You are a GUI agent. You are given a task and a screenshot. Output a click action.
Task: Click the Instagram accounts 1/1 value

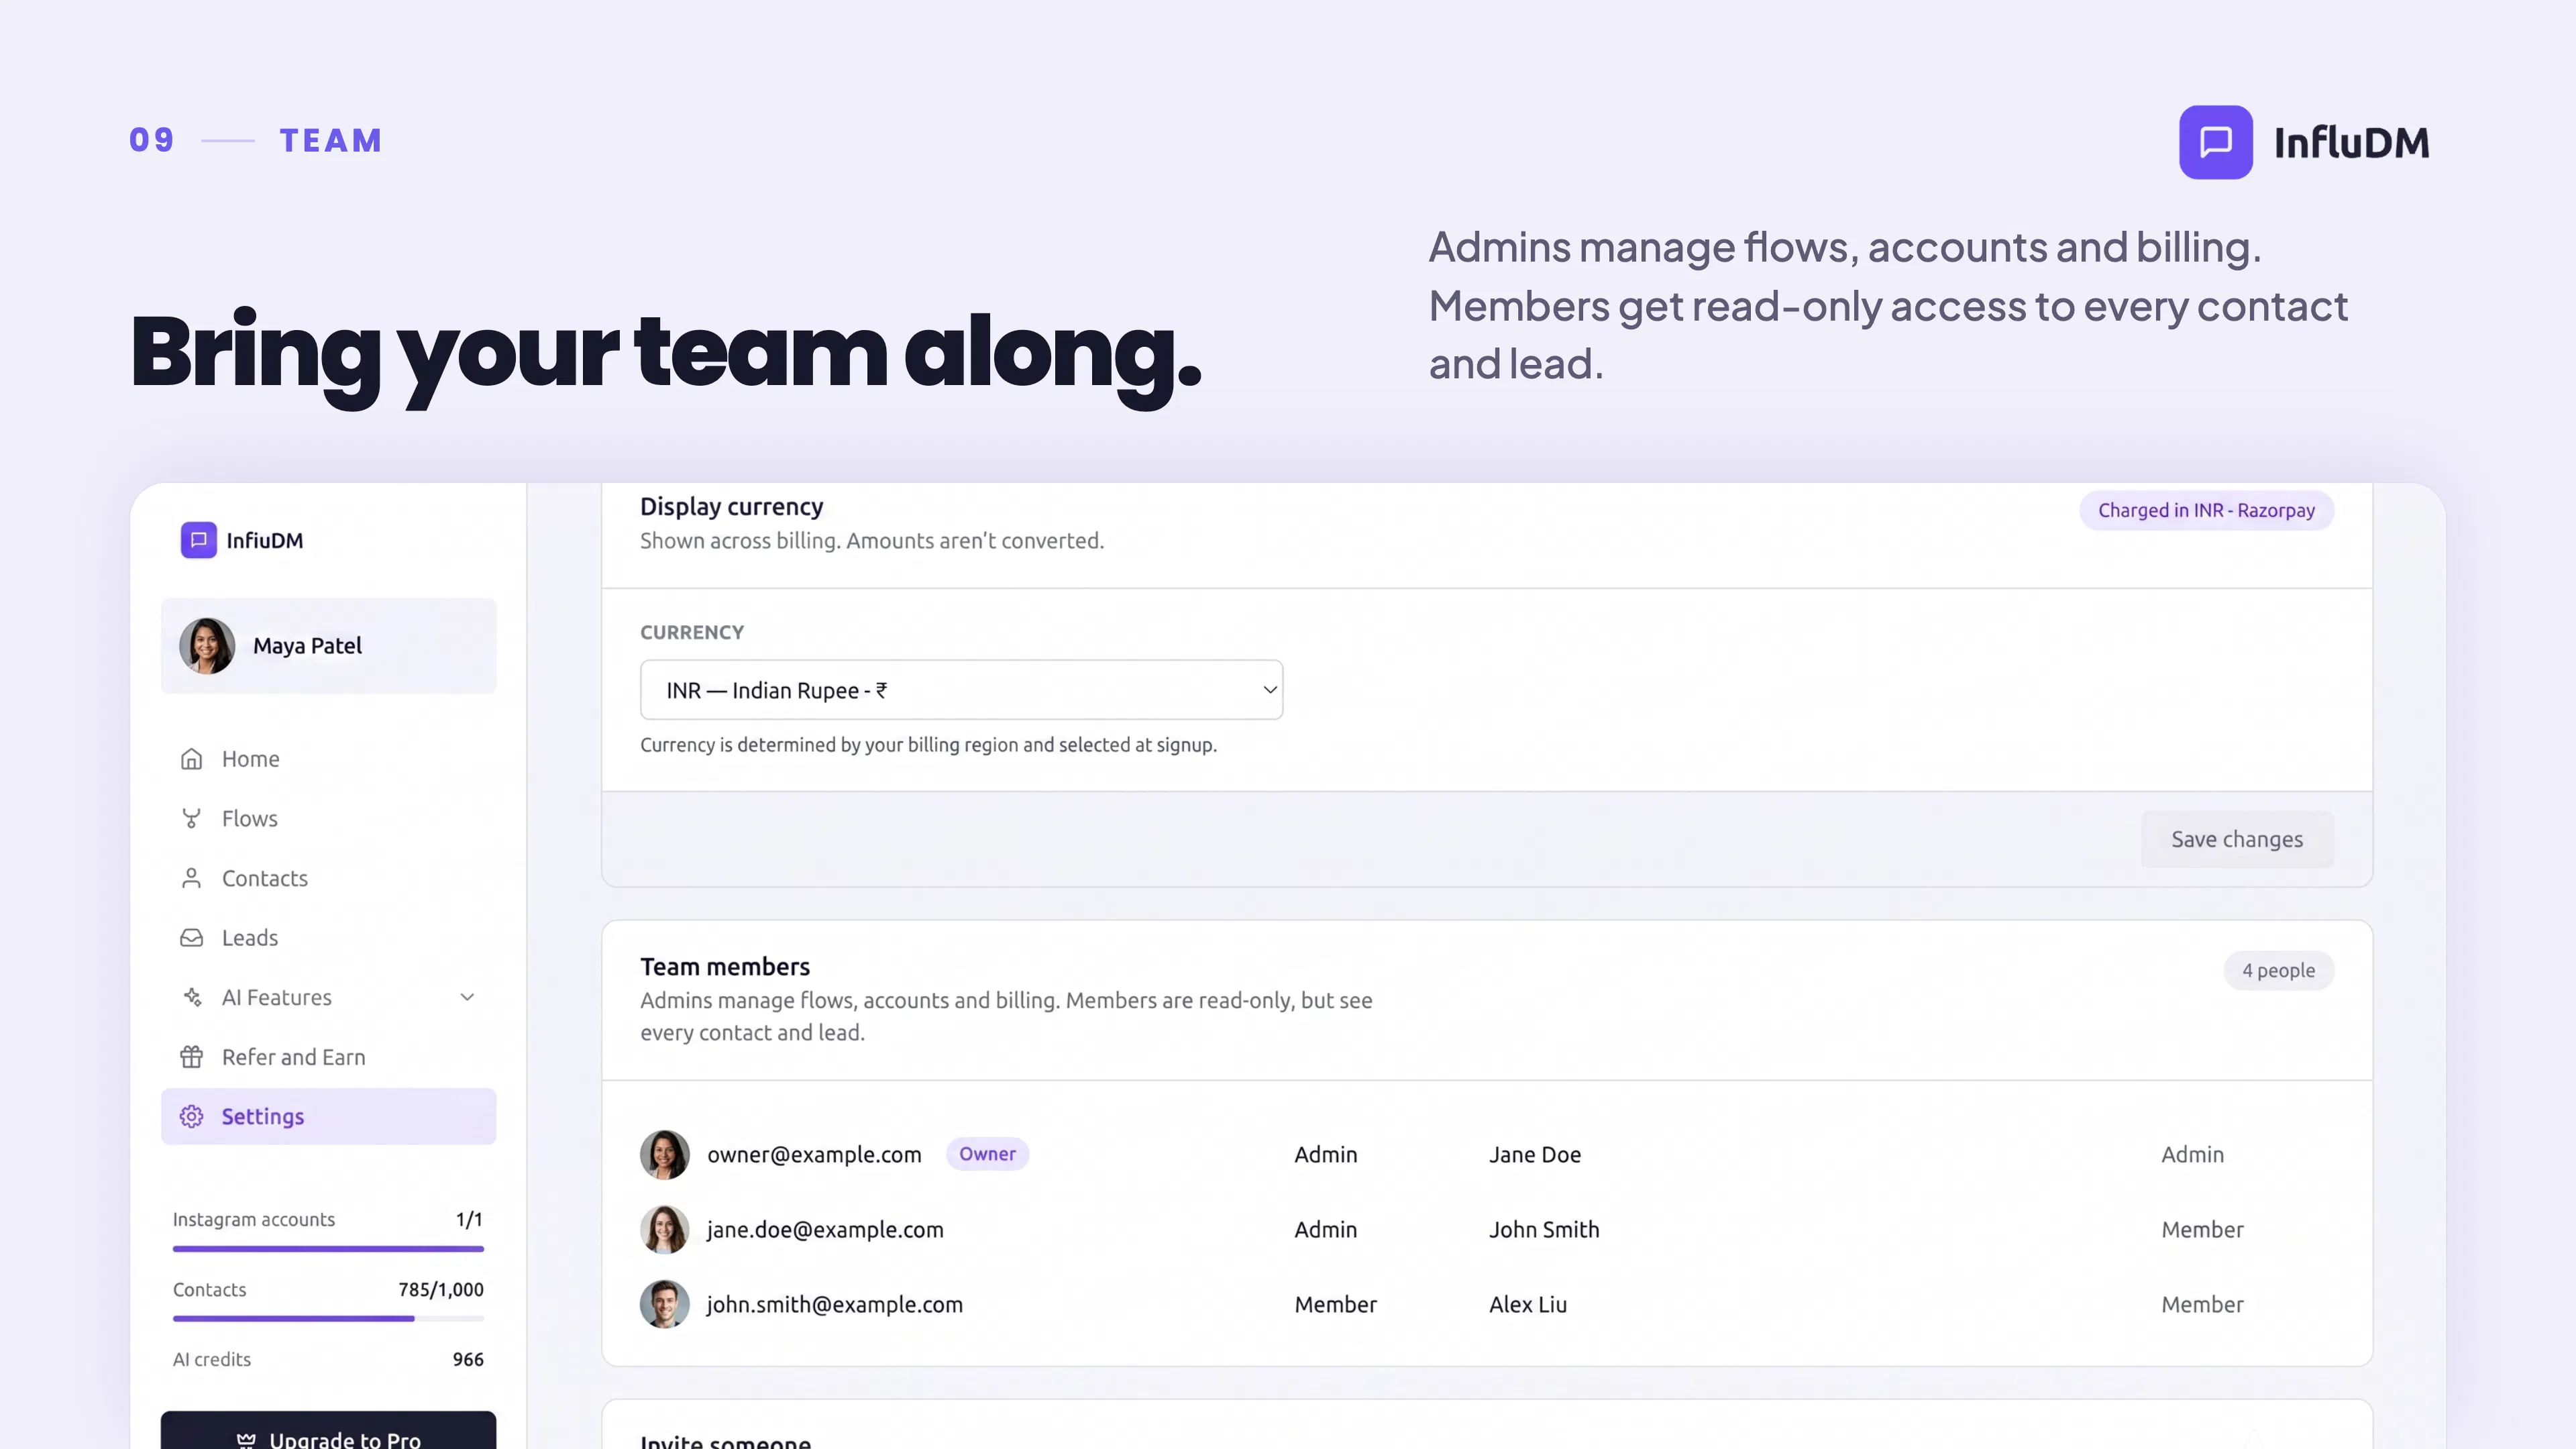(469, 1220)
